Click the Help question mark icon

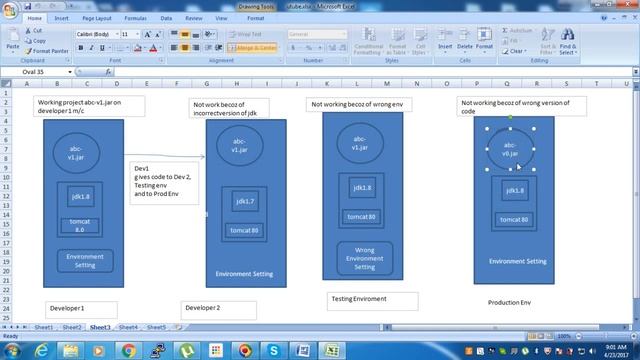604,18
